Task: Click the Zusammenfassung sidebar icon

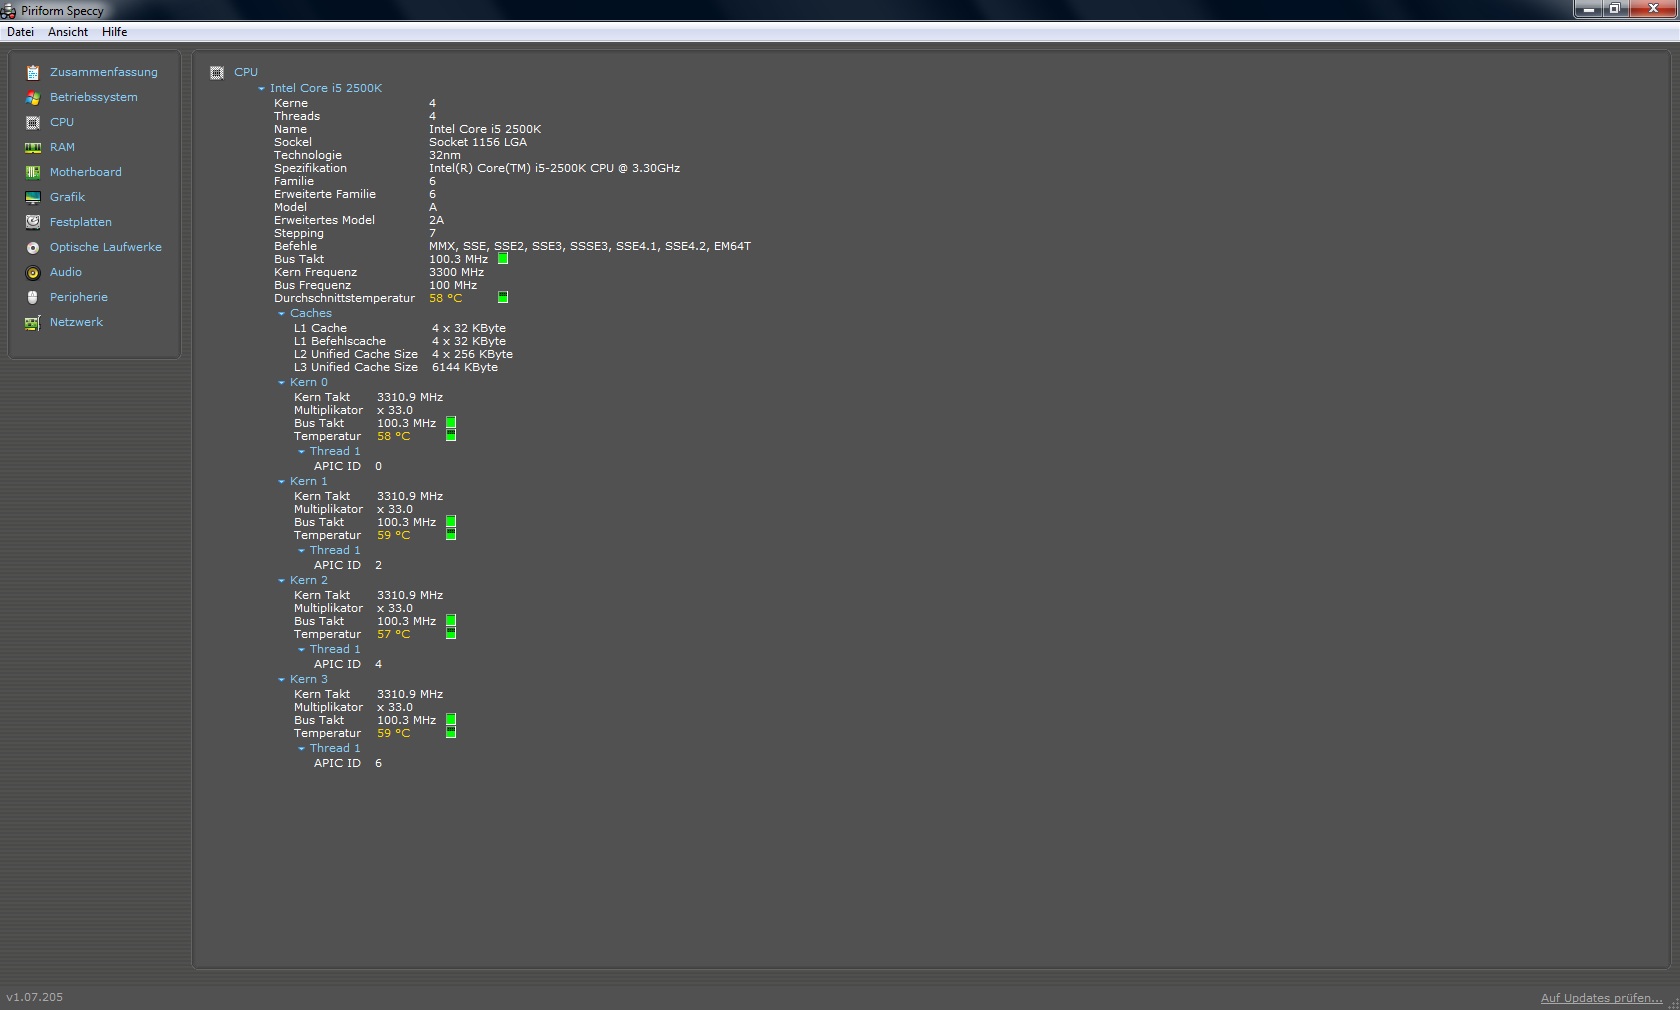Action: (x=33, y=72)
